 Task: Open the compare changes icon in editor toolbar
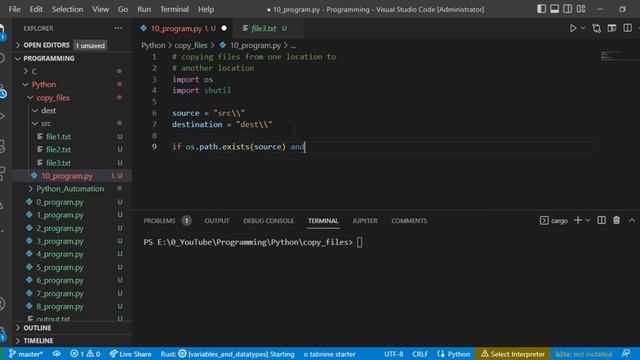(596, 28)
